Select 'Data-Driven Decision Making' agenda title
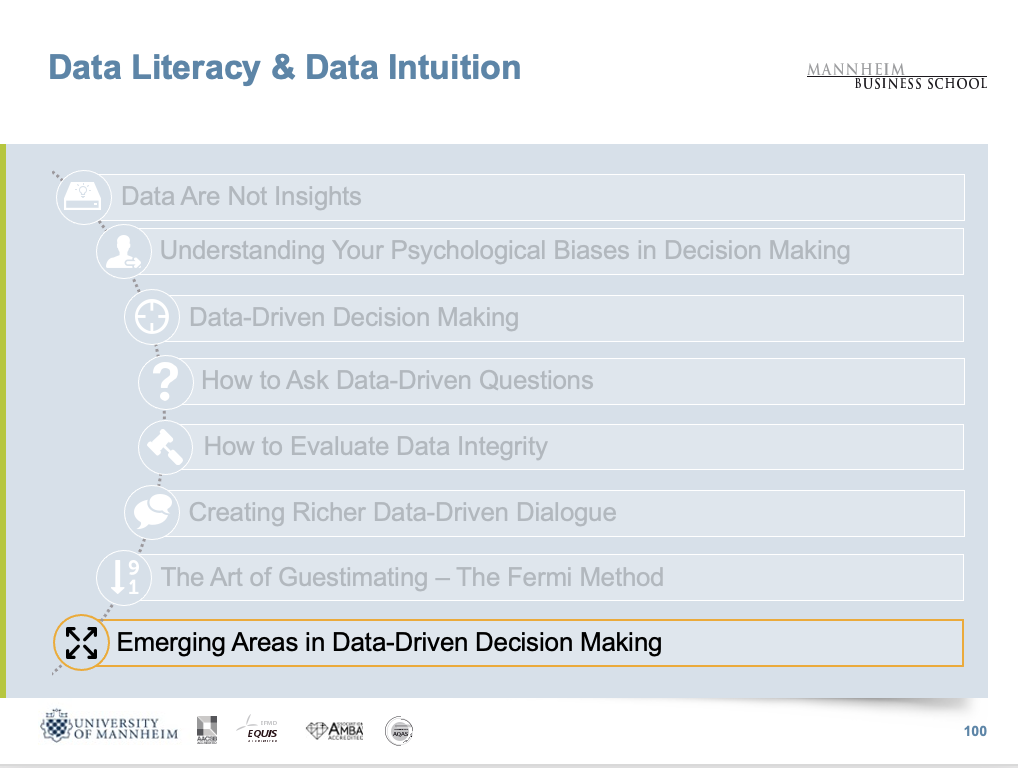1018x768 pixels. pos(354,318)
